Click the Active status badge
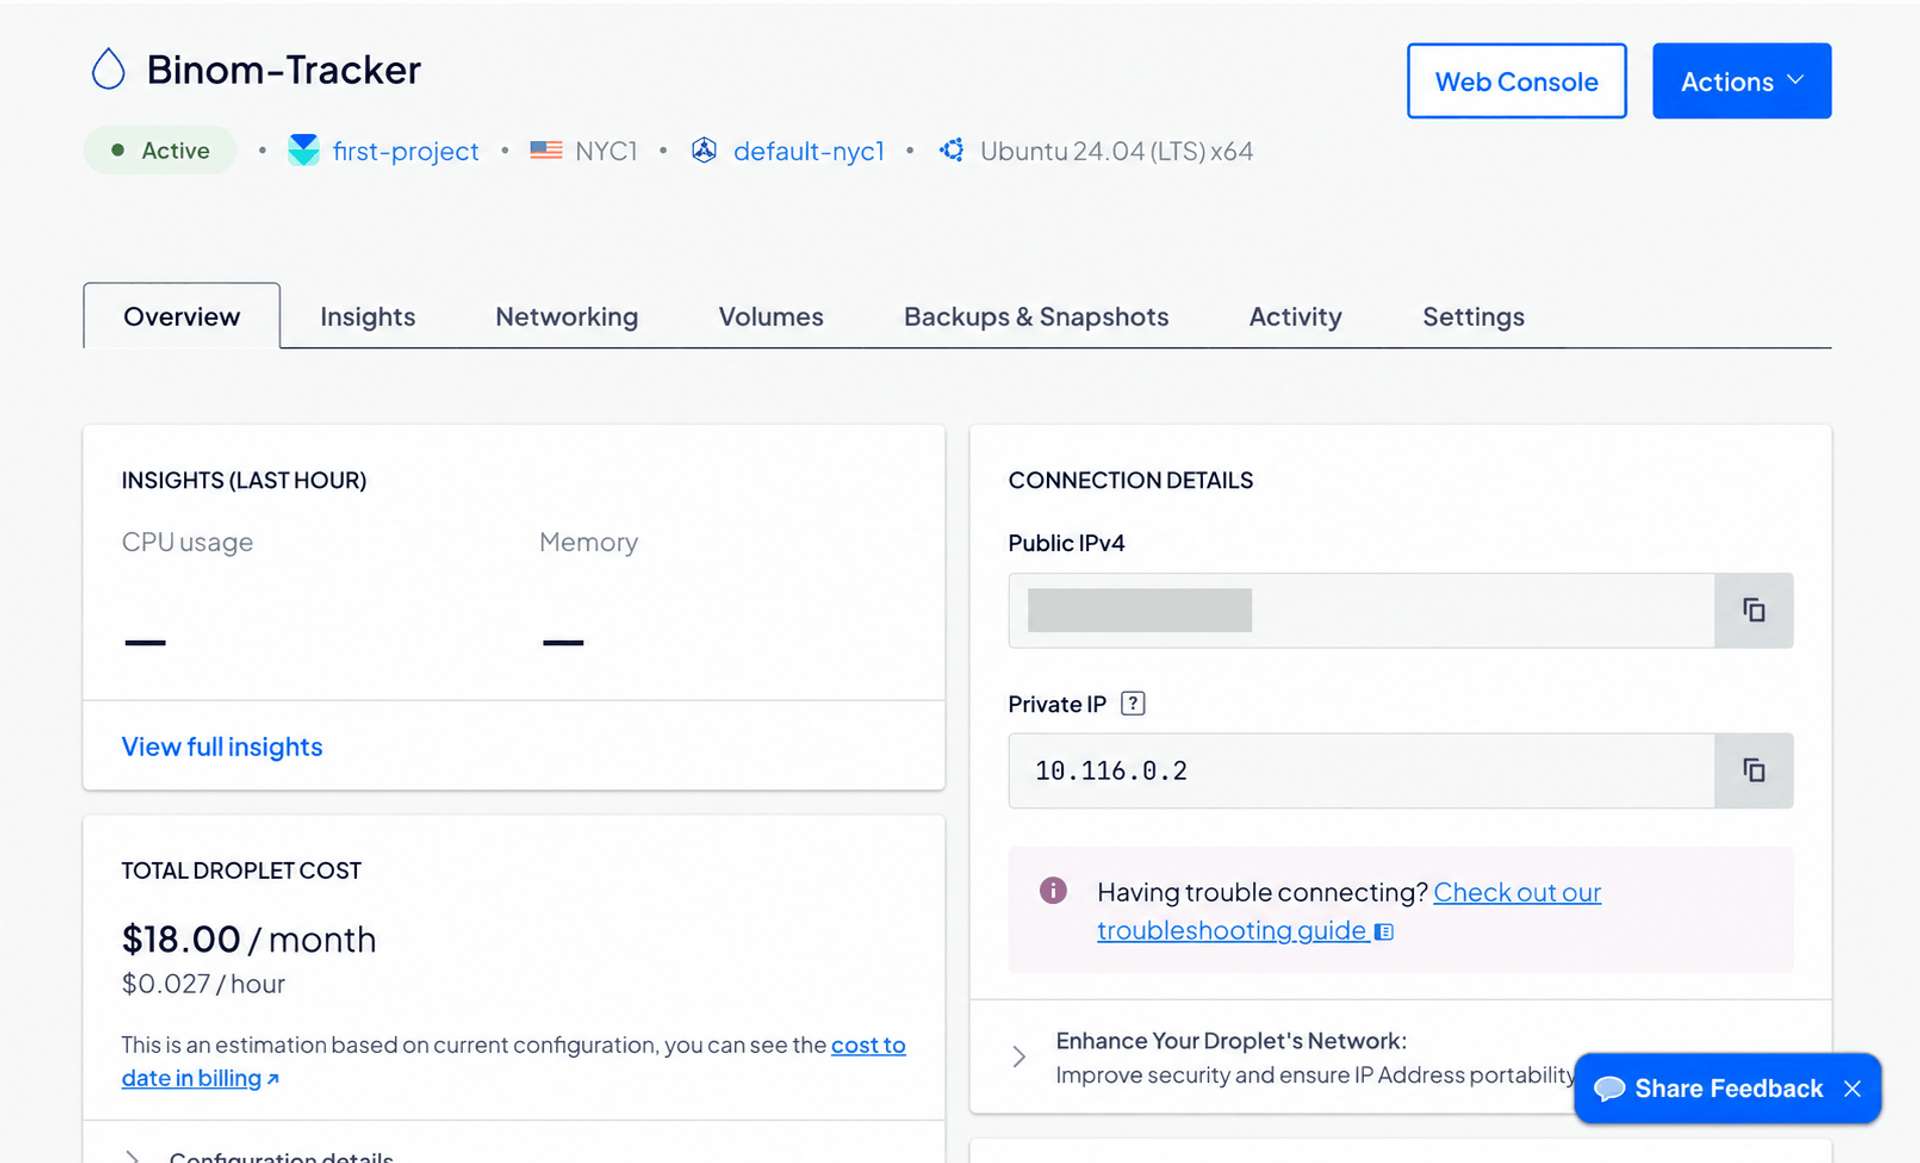The width and height of the screenshot is (1920, 1163). [160, 150]
